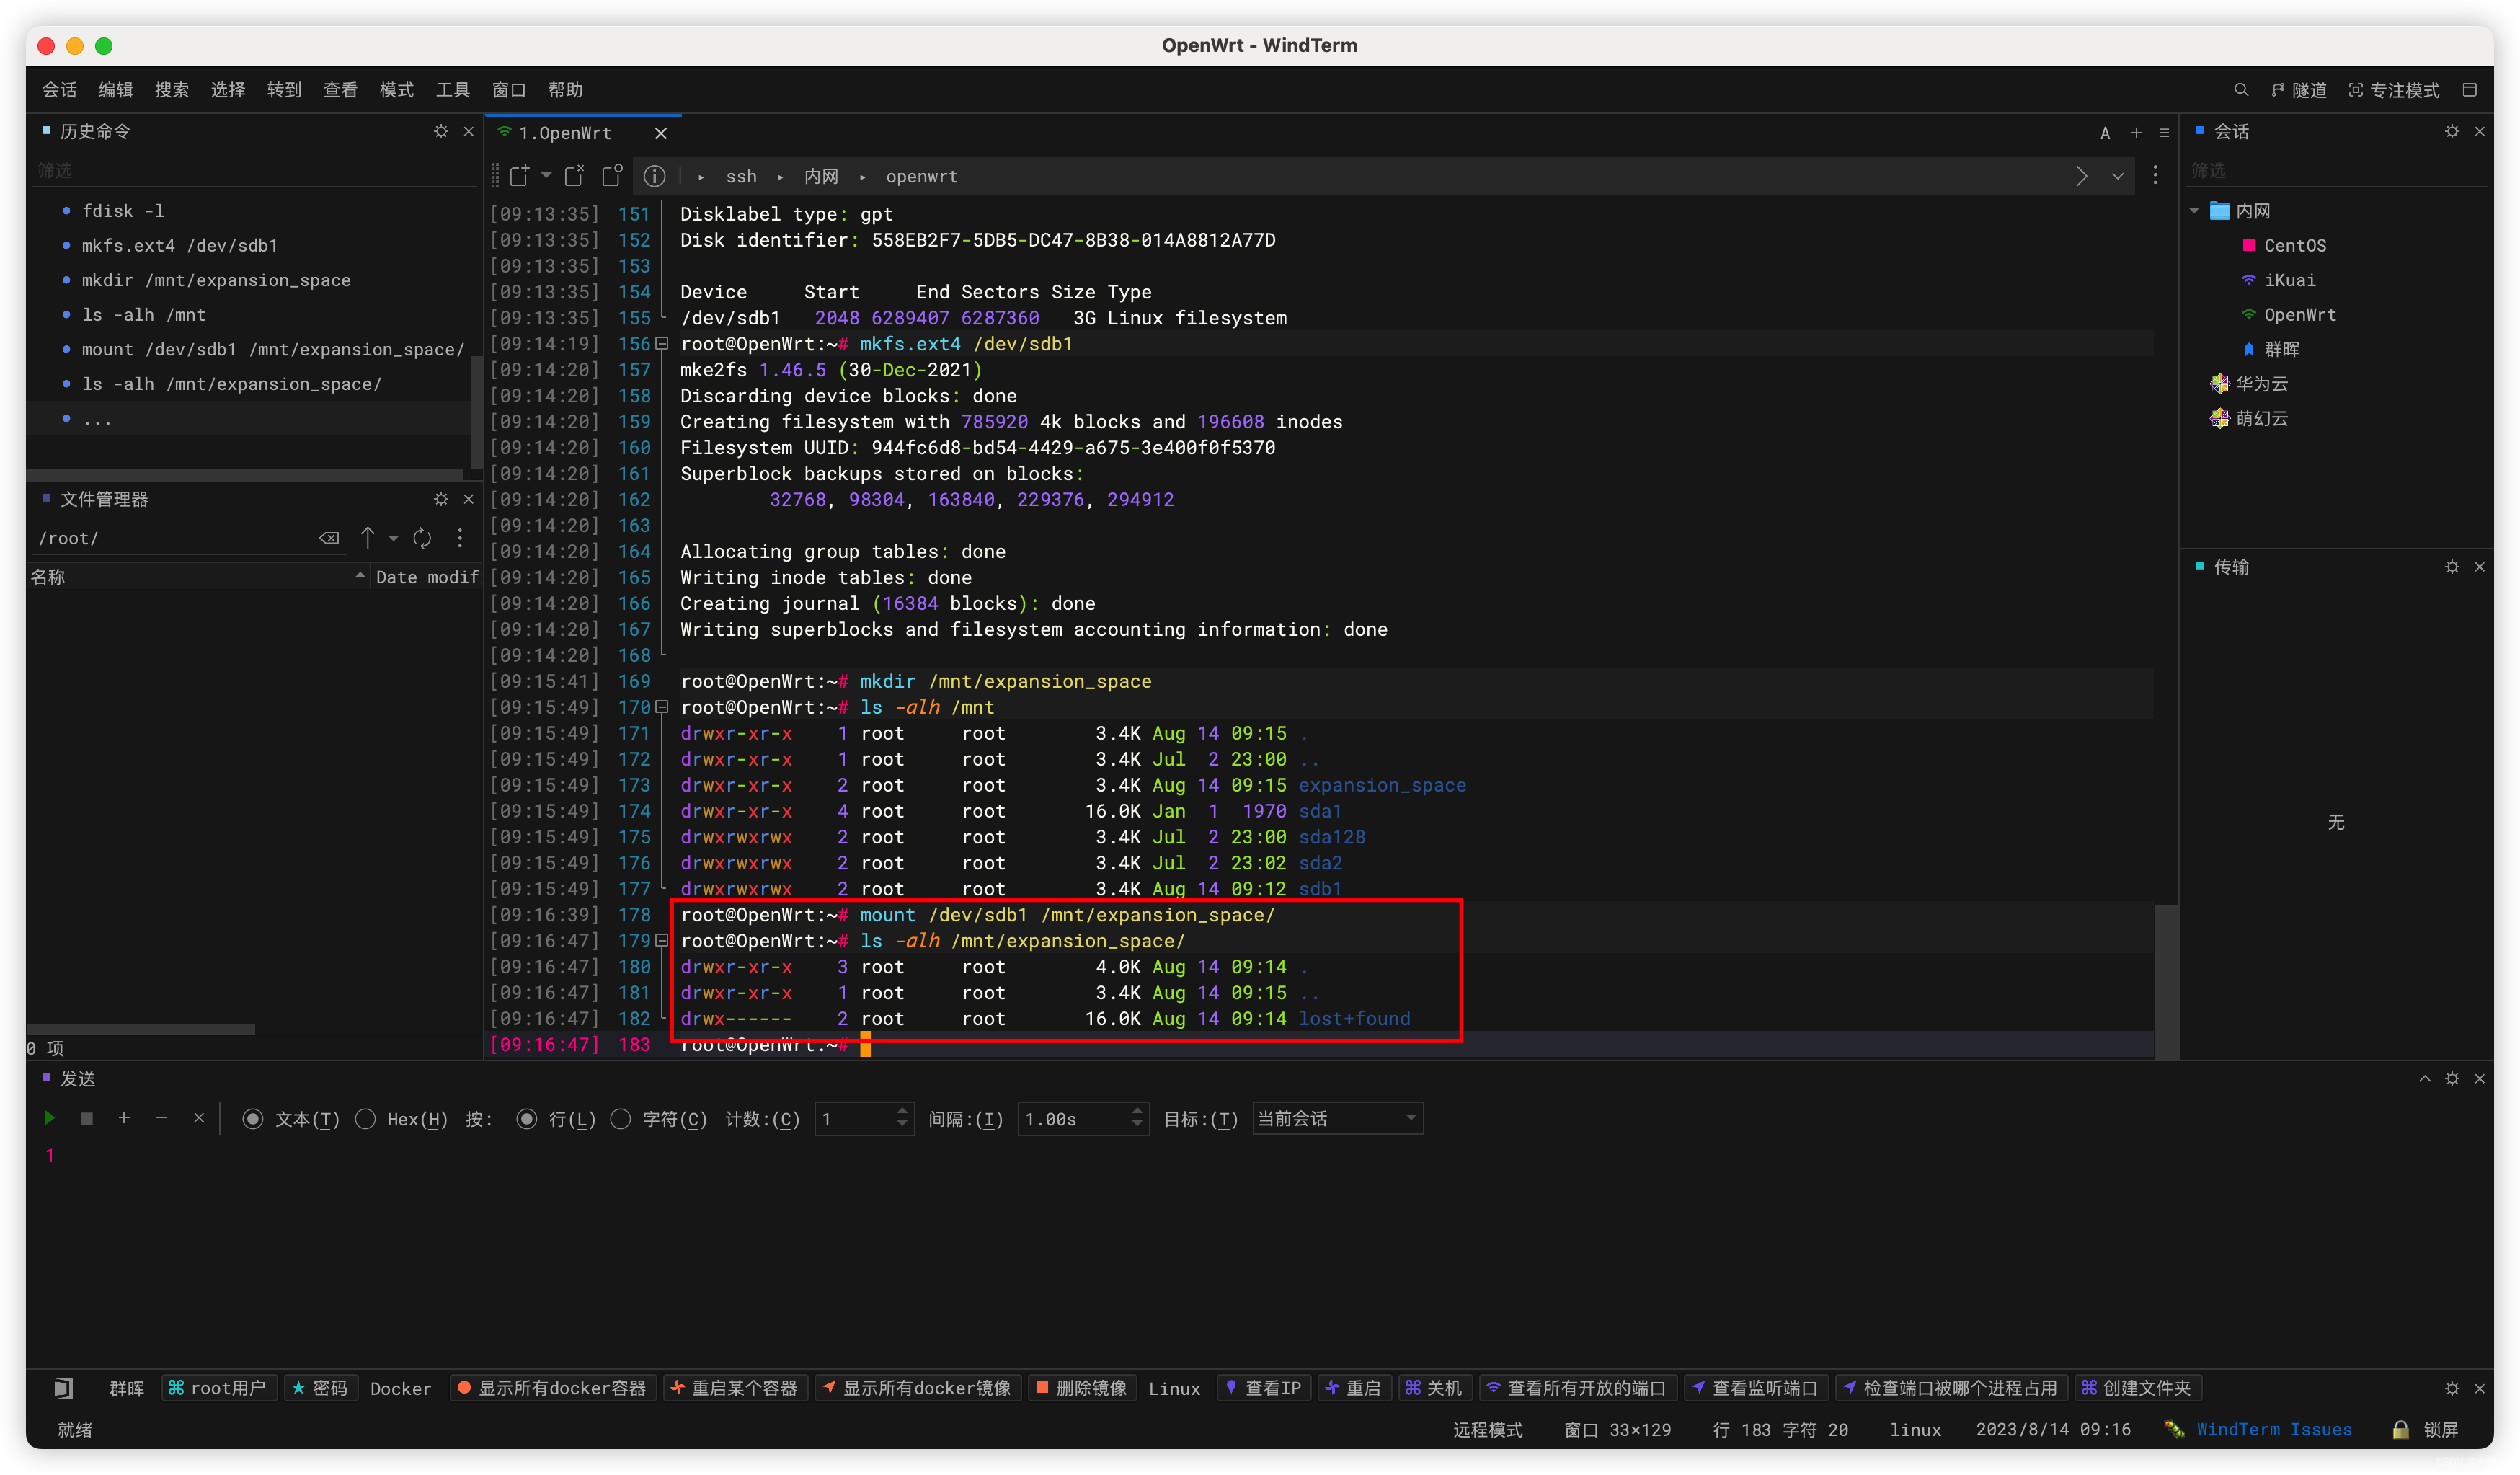
Task: Switch to the 1.OpenWrt tab
Action: pos(565,133)
